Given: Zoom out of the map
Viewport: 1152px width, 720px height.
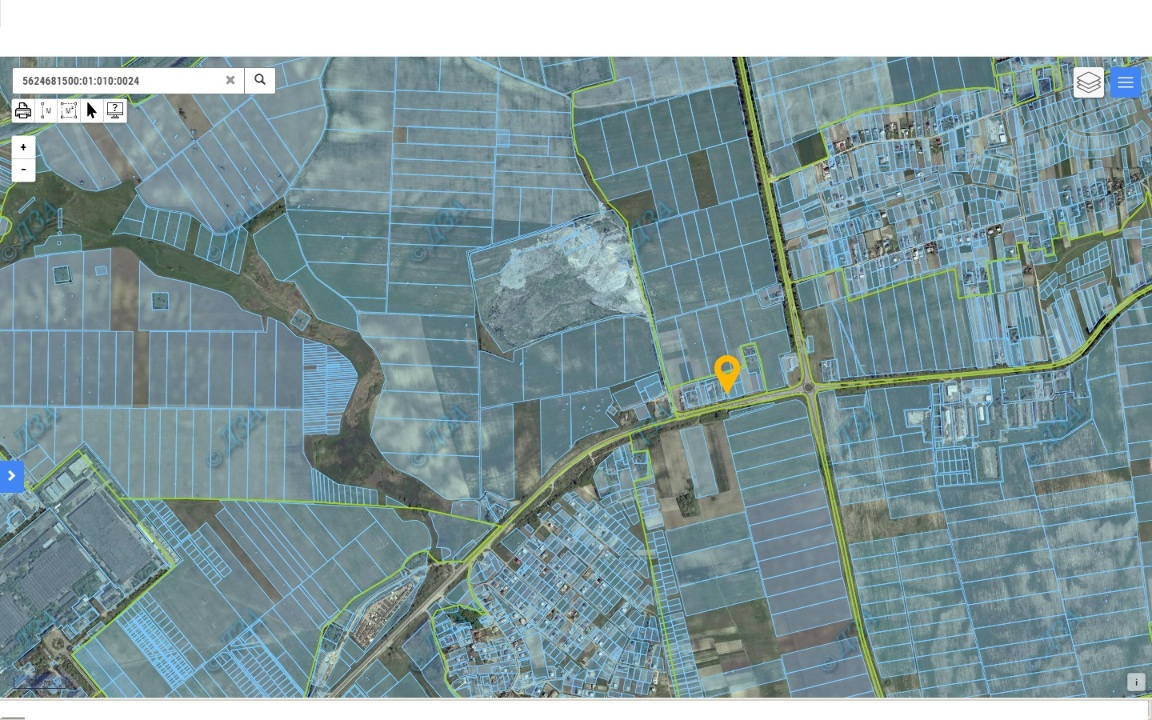Looking at the screenshot, I should (x=24, y=170).
